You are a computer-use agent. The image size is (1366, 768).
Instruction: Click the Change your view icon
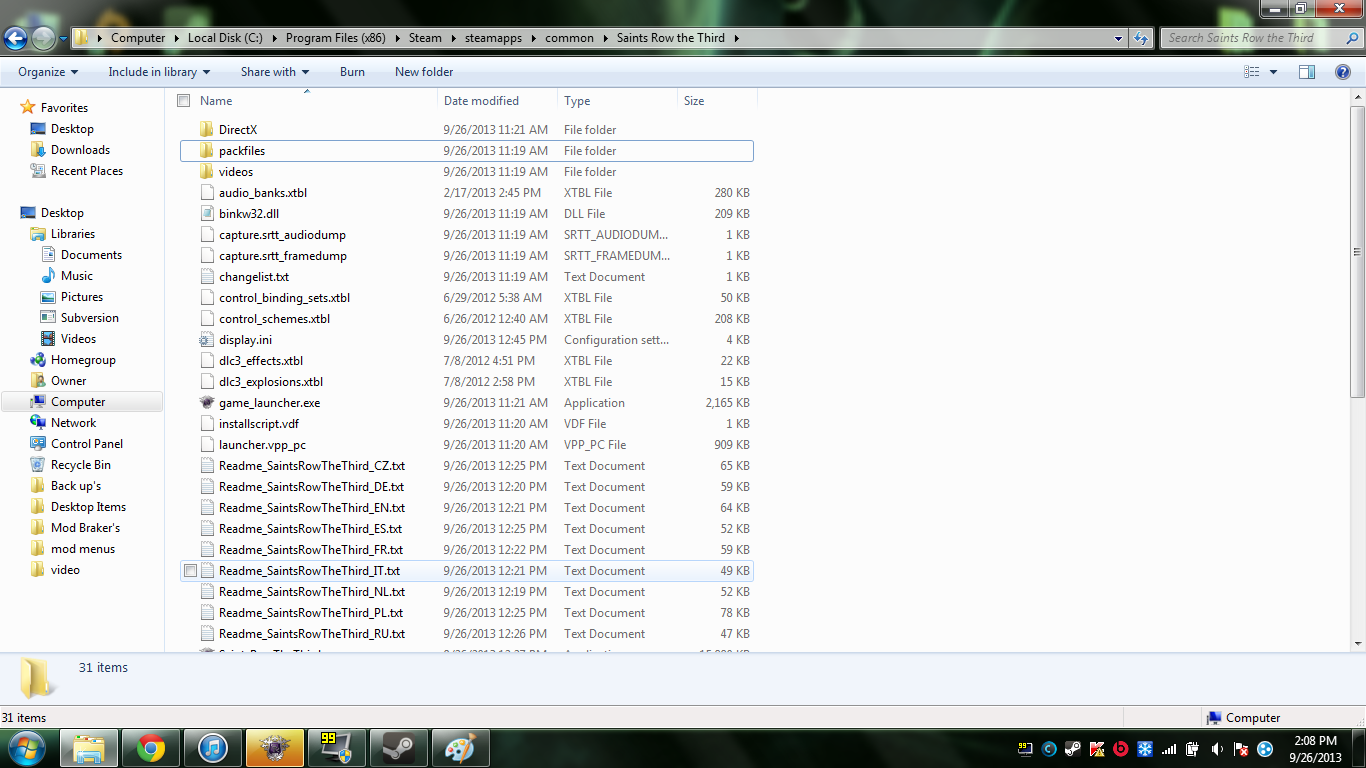click(1251, 72)
